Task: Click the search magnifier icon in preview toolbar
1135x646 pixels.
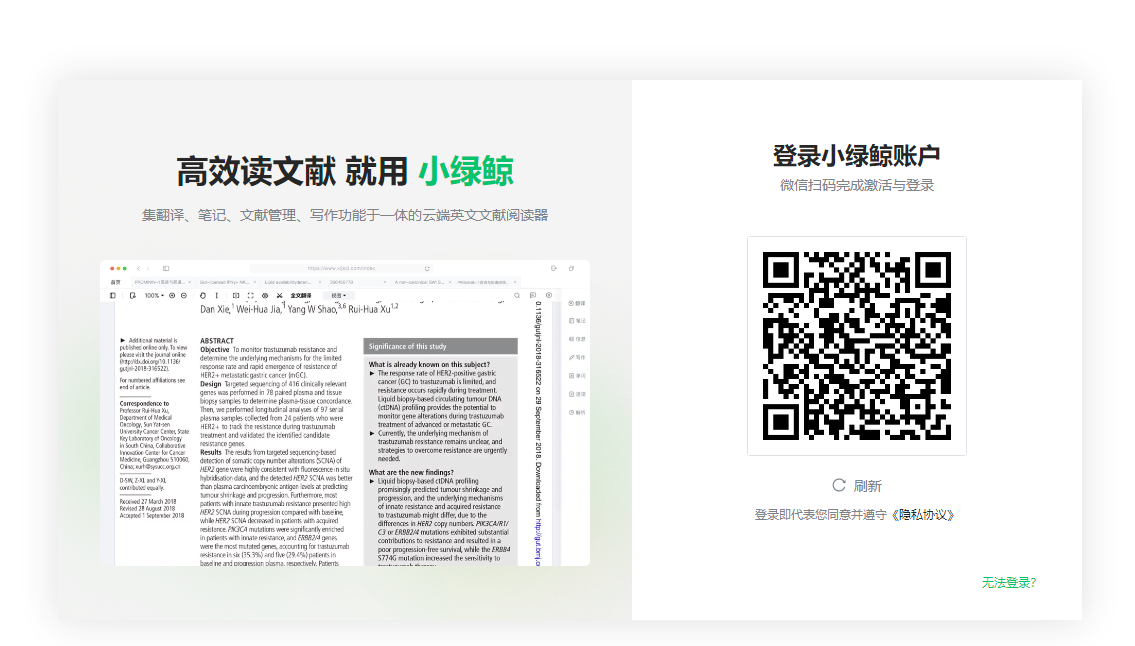Action: click(517, 295)
